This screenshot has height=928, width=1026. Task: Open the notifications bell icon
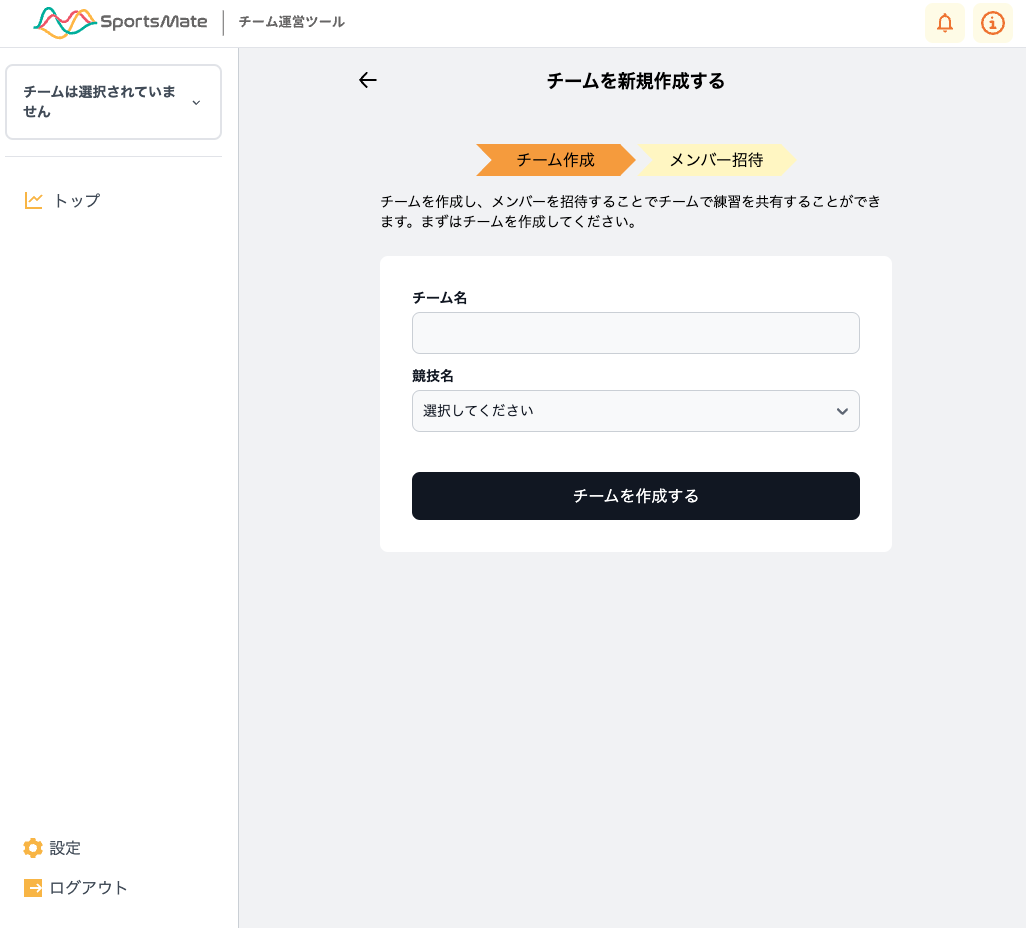(x=944, y=23)
